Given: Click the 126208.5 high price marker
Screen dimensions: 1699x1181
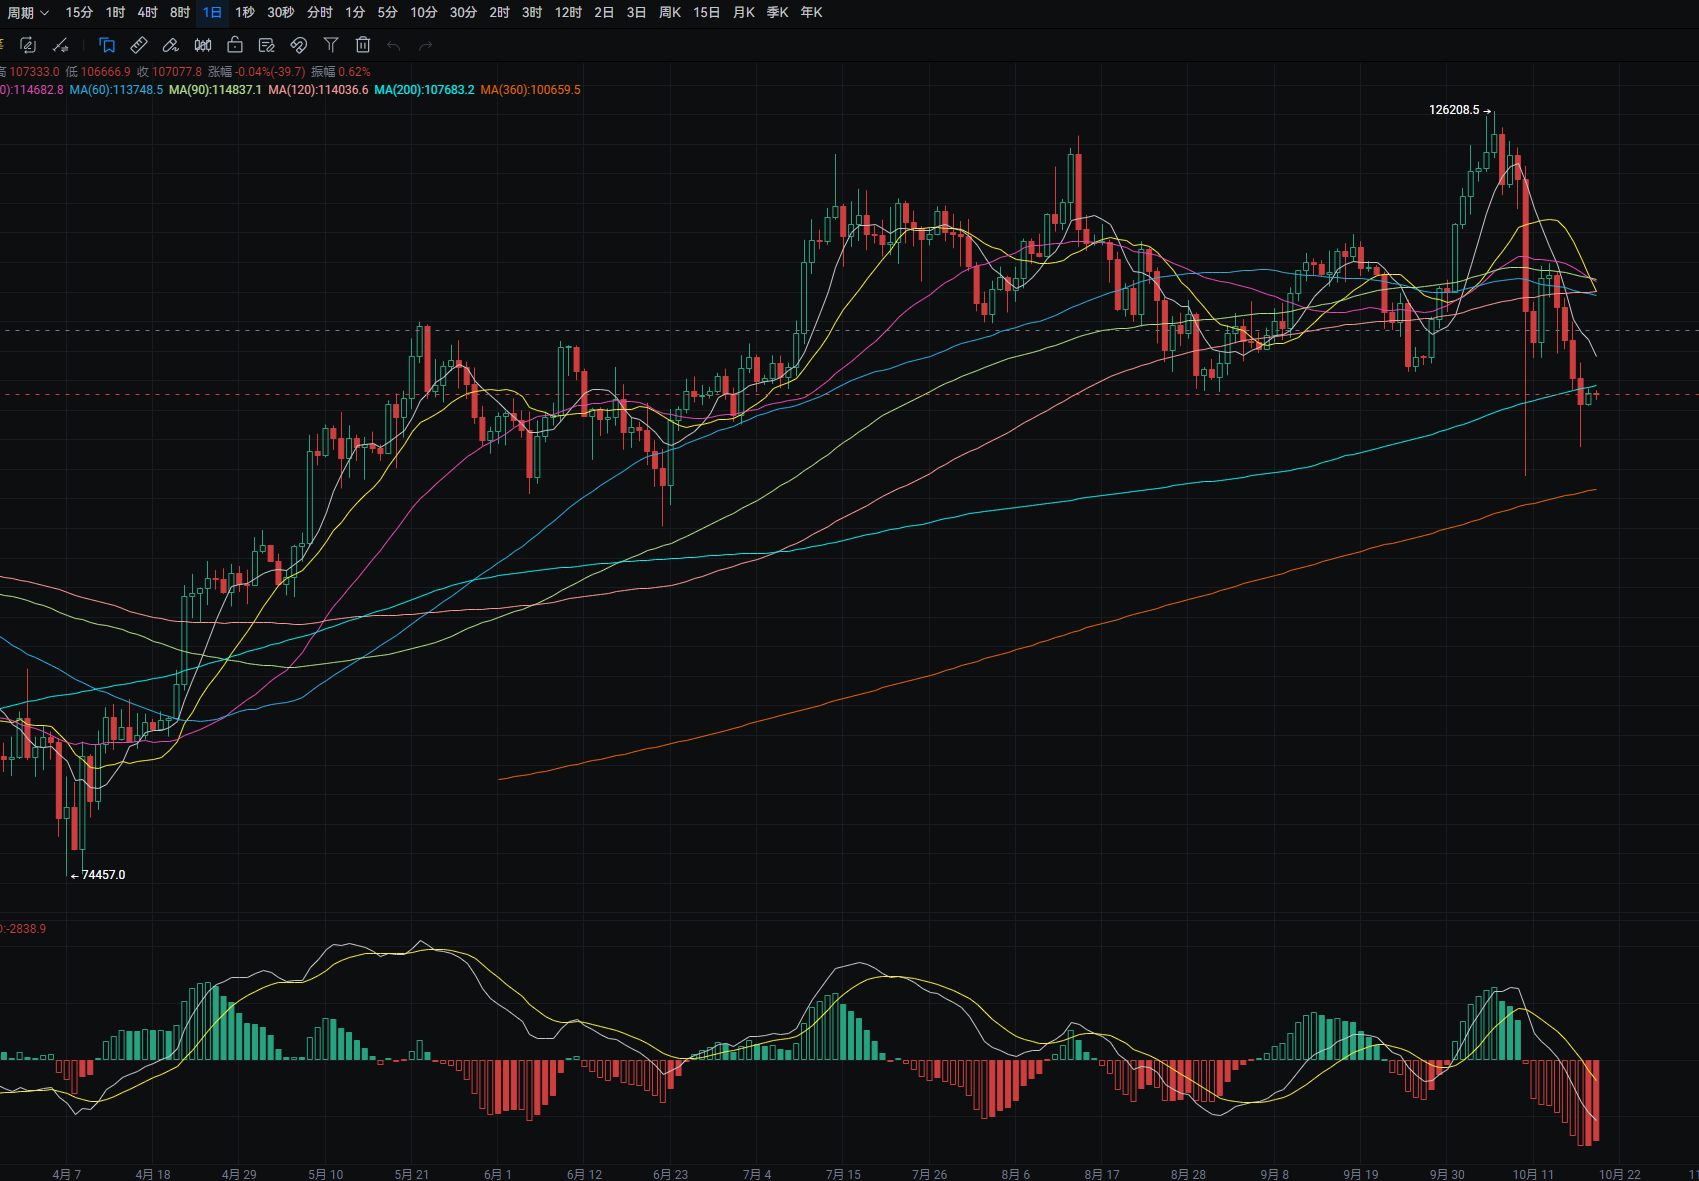Looking at the screenshot, I should click(x=1454, y=110).
